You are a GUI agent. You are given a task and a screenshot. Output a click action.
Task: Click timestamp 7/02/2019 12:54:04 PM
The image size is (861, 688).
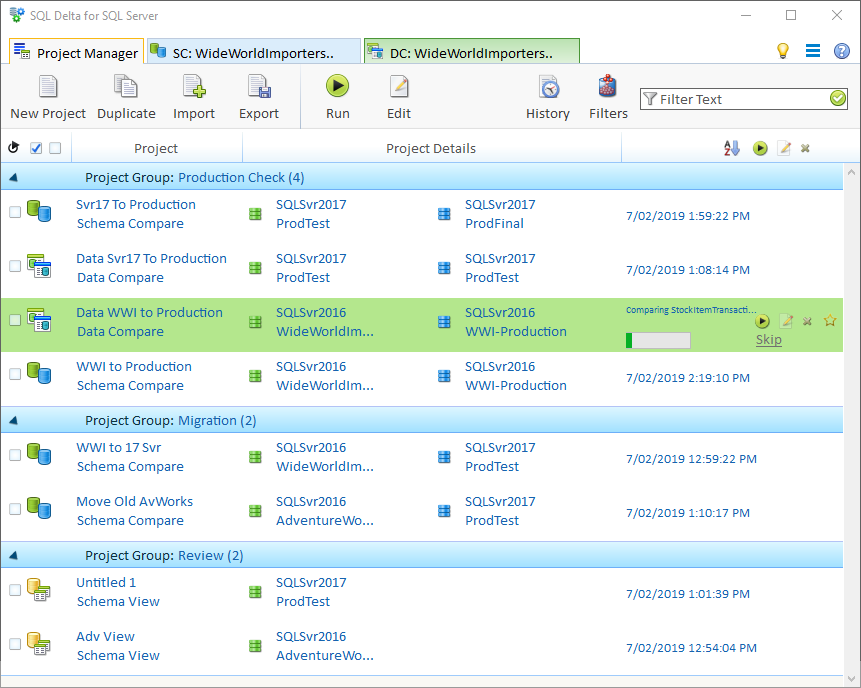coord(691,648)
